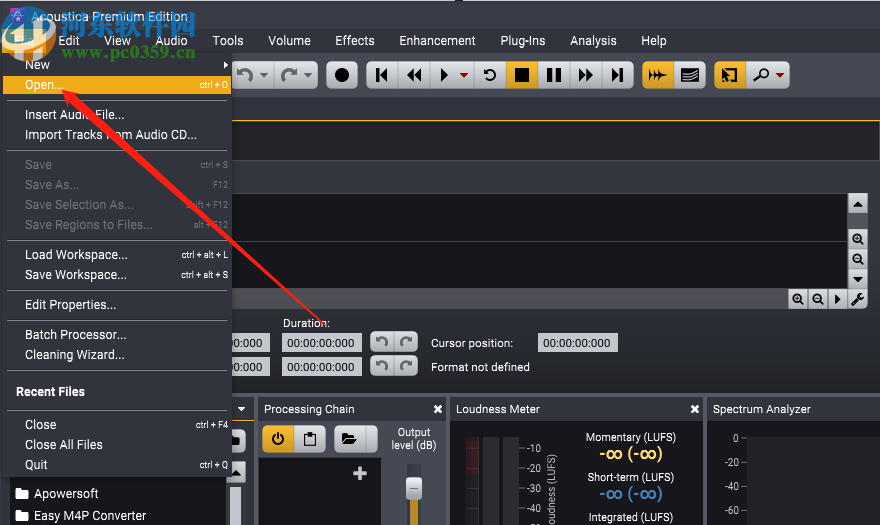Add effect with plus icon in chain

click(360, 473)
